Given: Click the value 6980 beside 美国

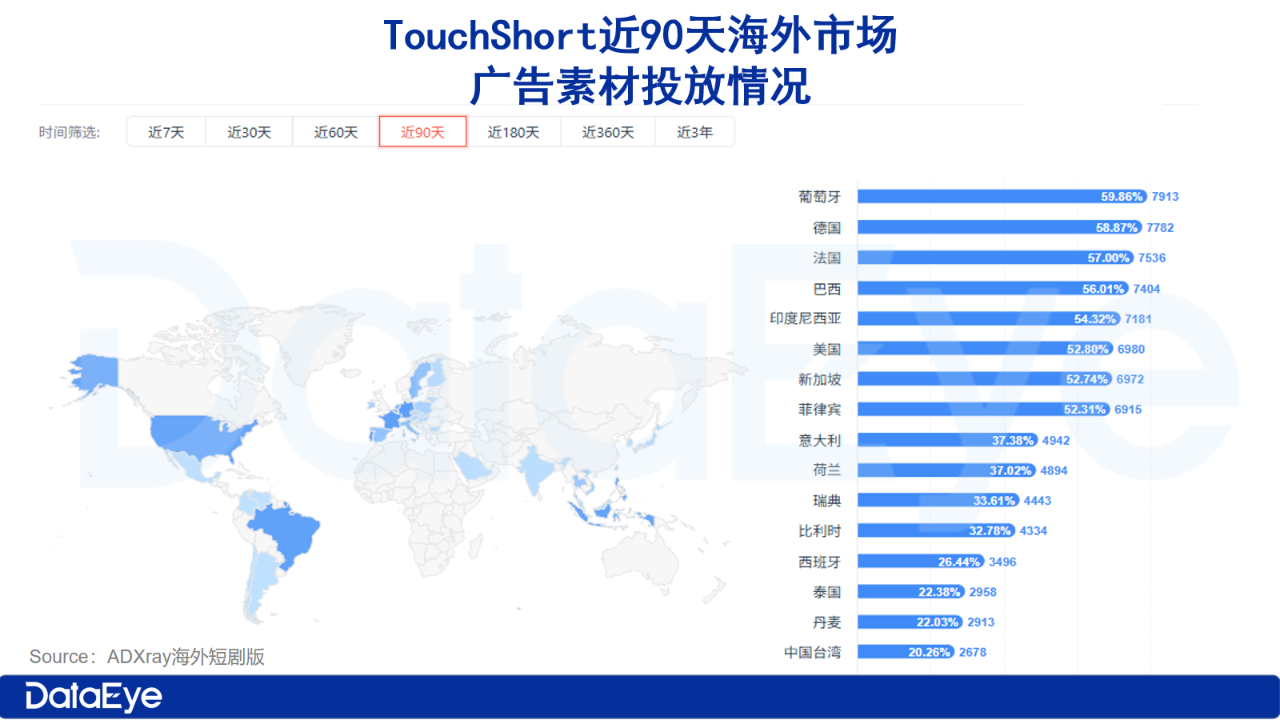Looking at the screenshot, I should pos(1131,349).
